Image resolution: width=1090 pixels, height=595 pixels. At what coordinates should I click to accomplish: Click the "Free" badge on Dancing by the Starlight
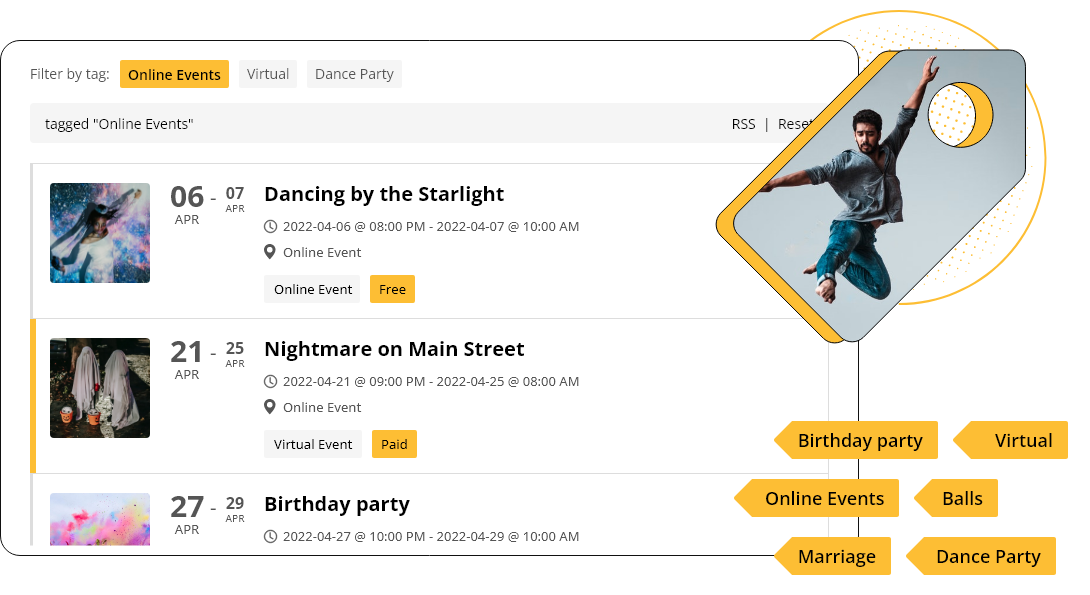tap(392, 289)
